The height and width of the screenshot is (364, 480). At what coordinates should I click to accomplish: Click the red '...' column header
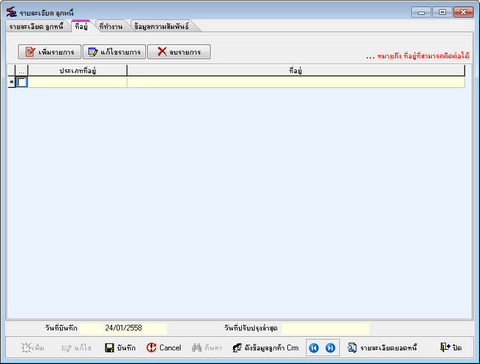point(22,71)
